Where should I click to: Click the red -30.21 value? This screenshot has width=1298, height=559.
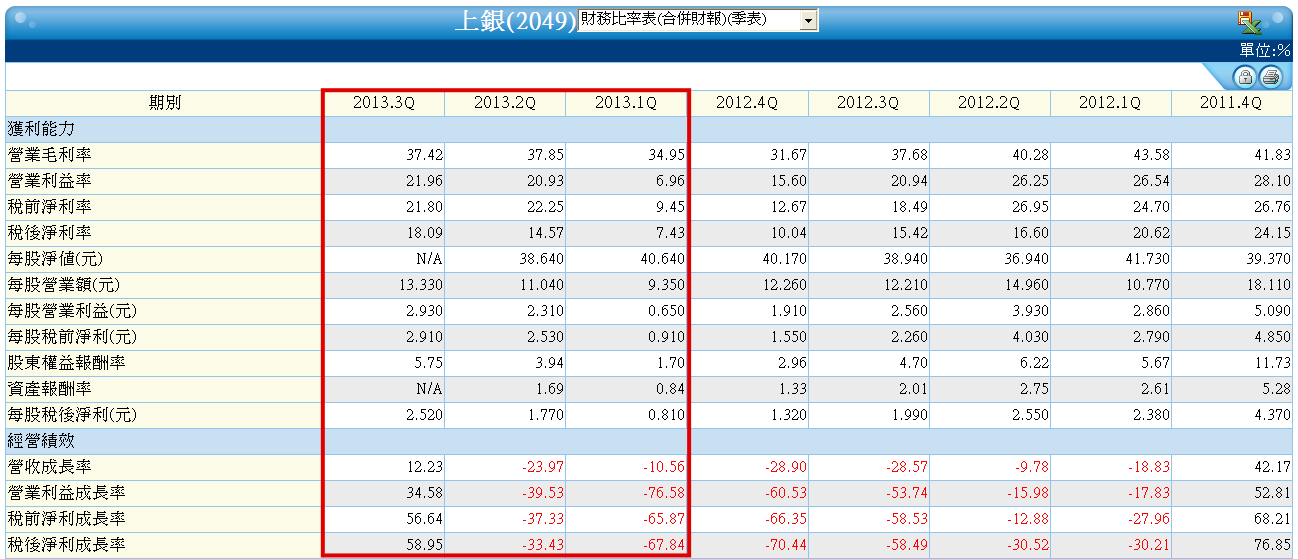coord(1148,545)
